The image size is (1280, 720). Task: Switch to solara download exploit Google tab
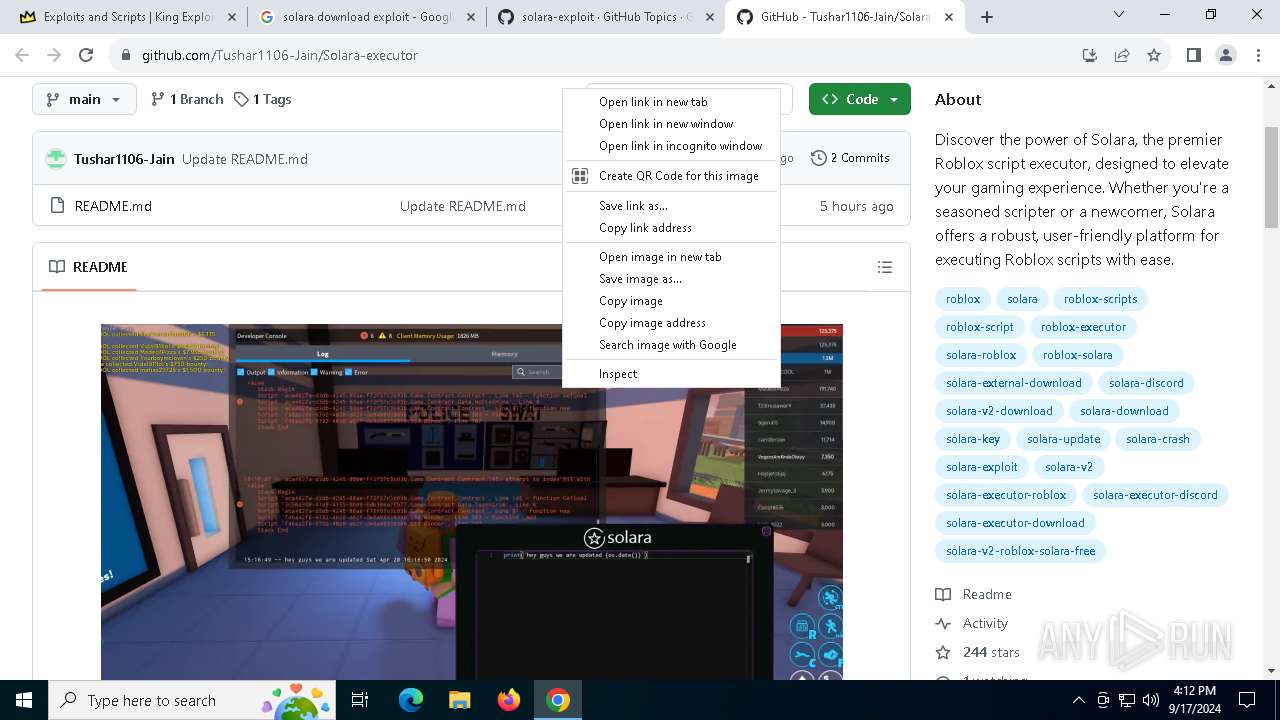pos(366,17)
